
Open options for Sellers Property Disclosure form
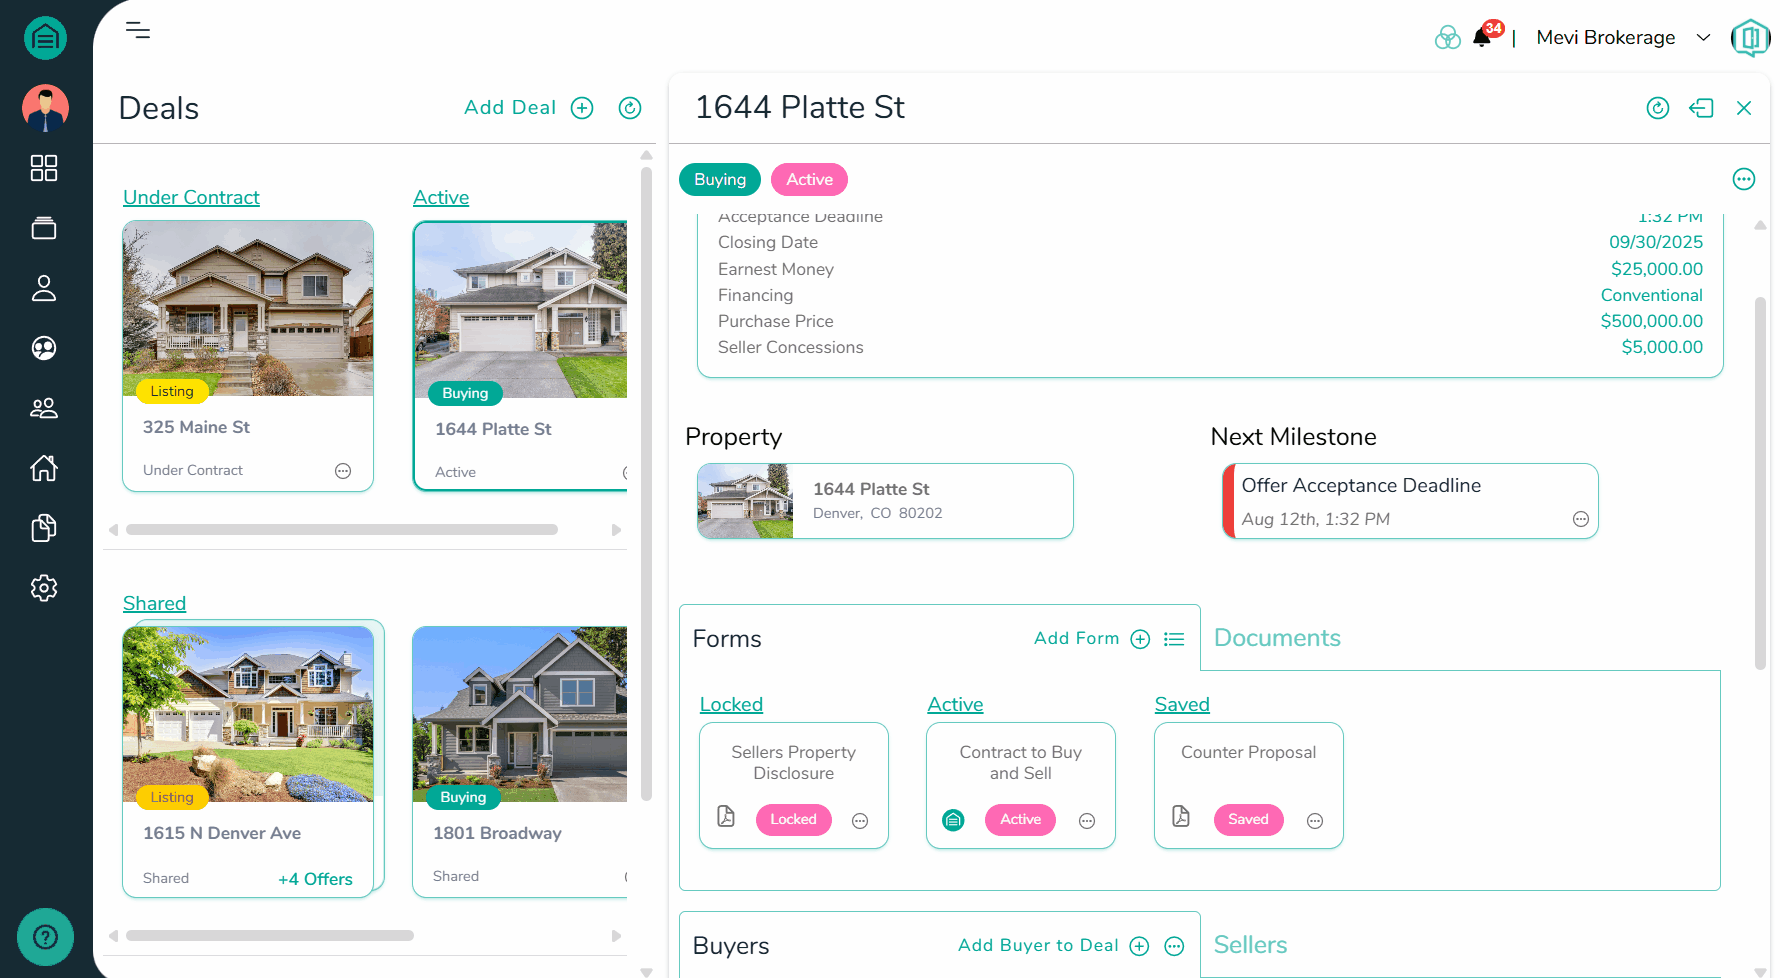coord(860,821)
